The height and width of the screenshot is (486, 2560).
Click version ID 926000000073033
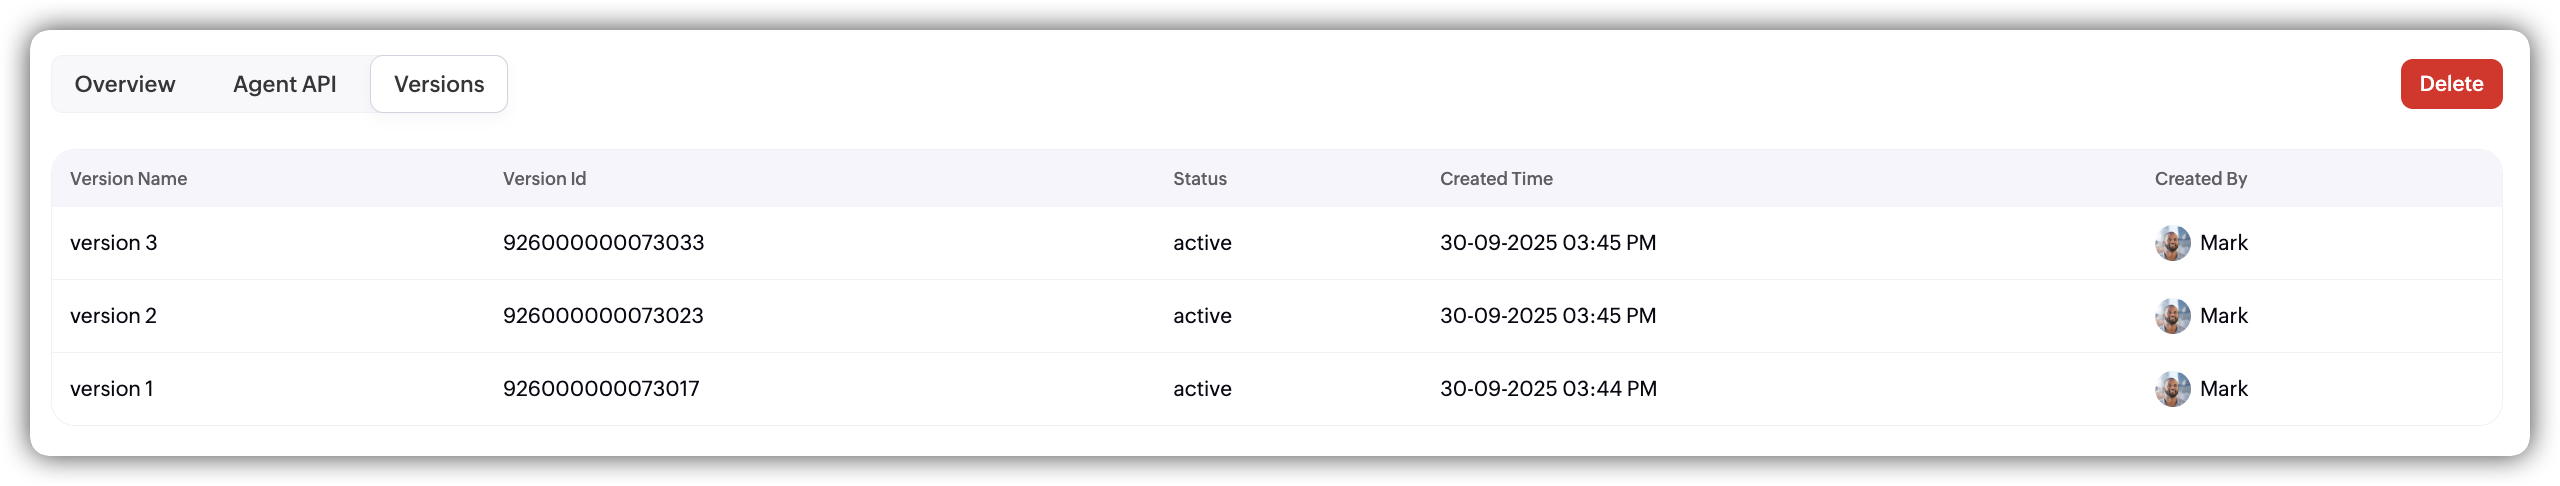point(603,243)
